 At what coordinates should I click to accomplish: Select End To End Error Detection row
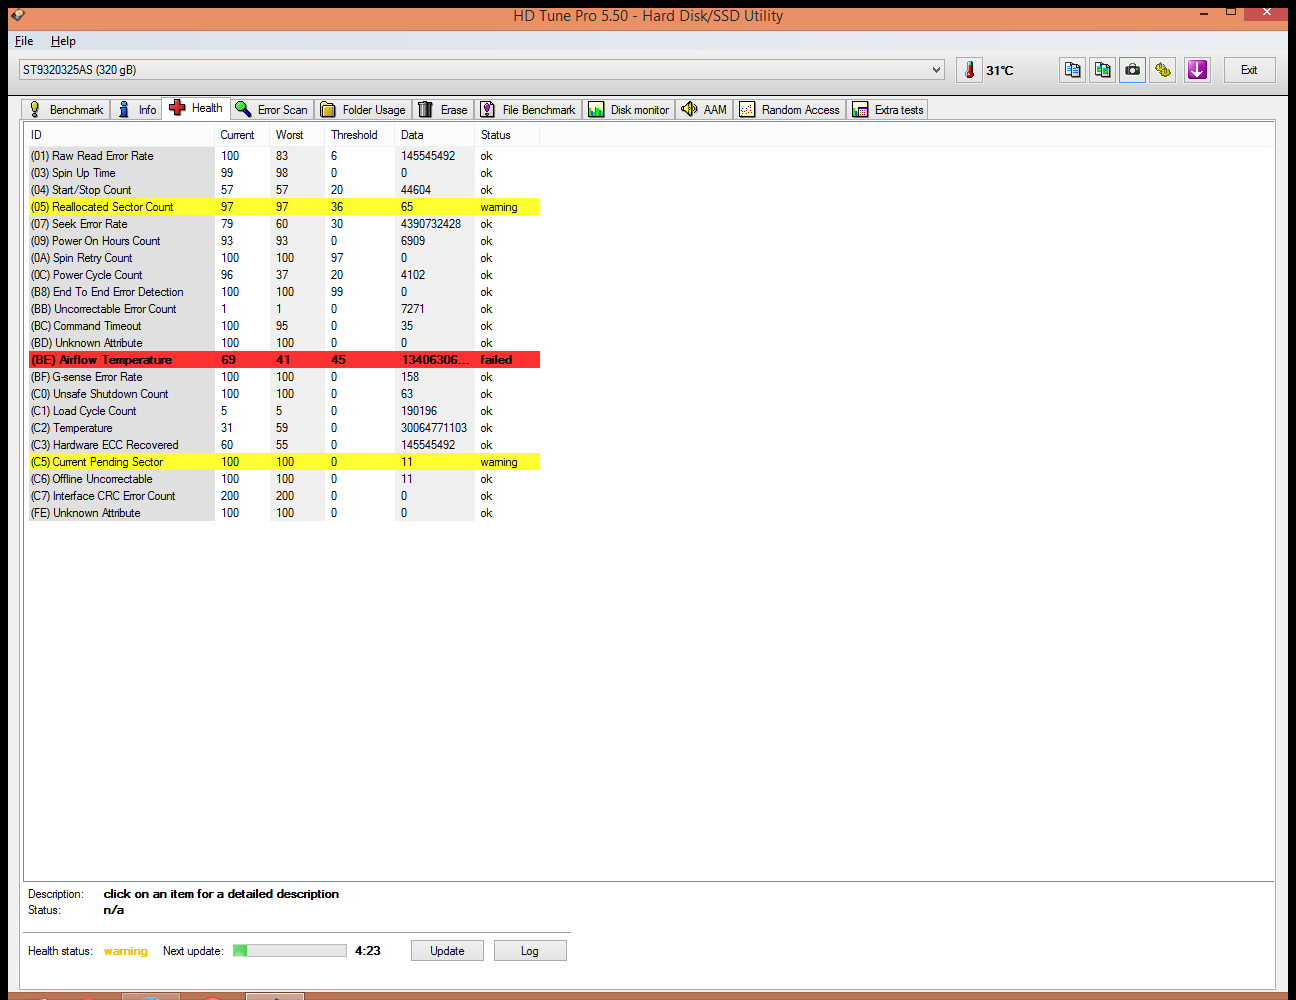284,292
